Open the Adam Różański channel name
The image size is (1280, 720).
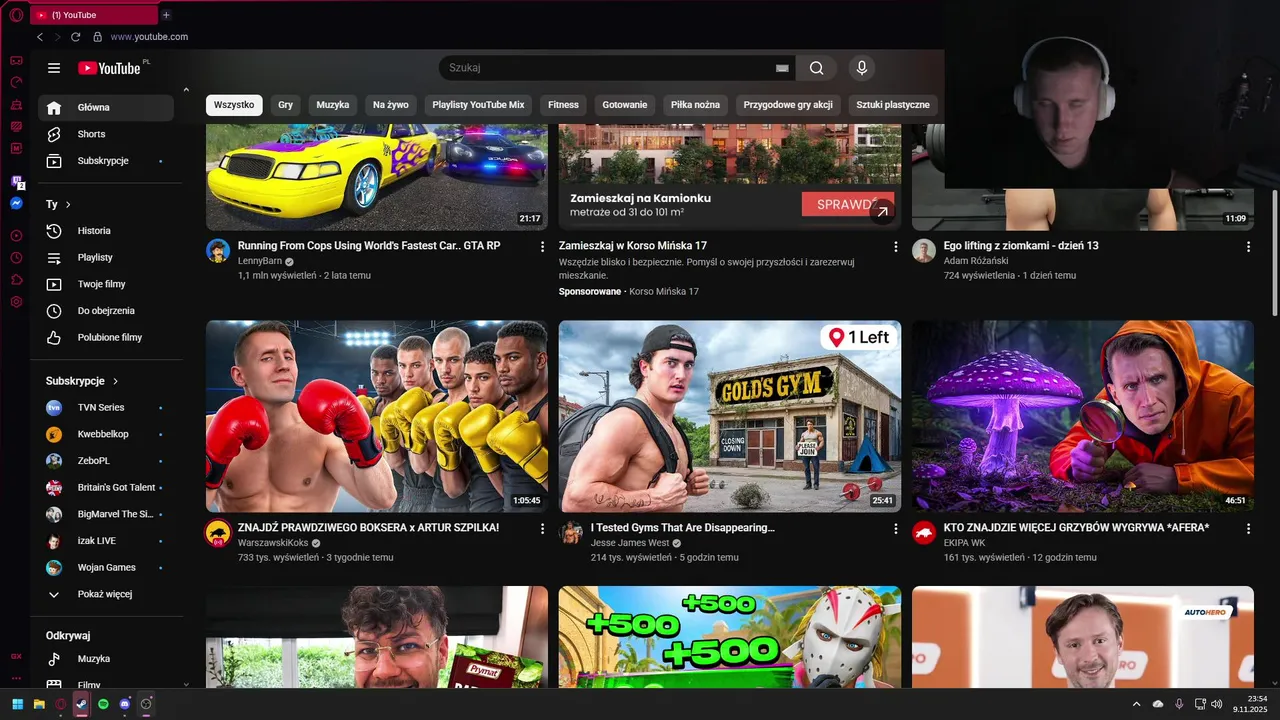pos(976,261)
